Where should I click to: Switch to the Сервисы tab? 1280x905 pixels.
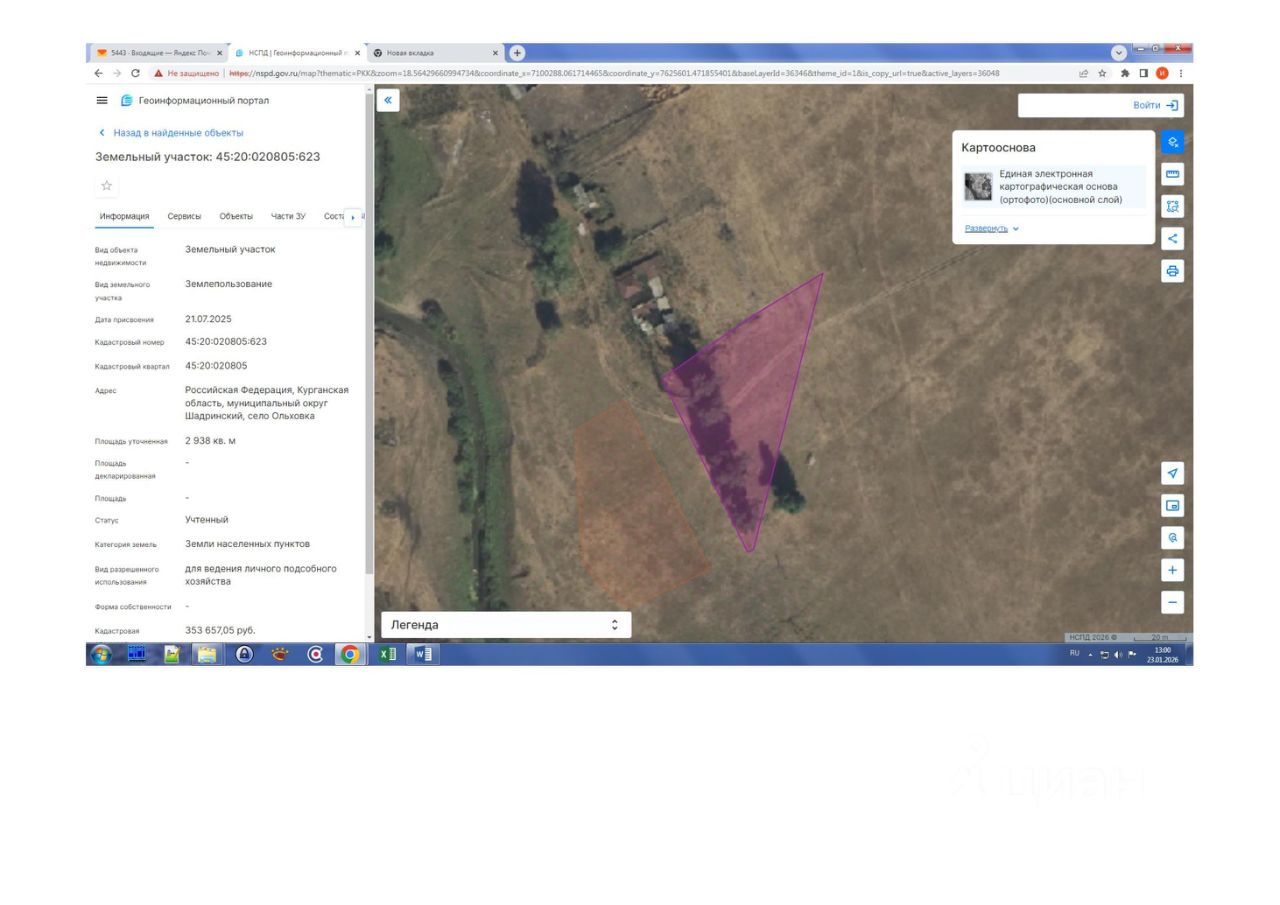pos(184,216)
